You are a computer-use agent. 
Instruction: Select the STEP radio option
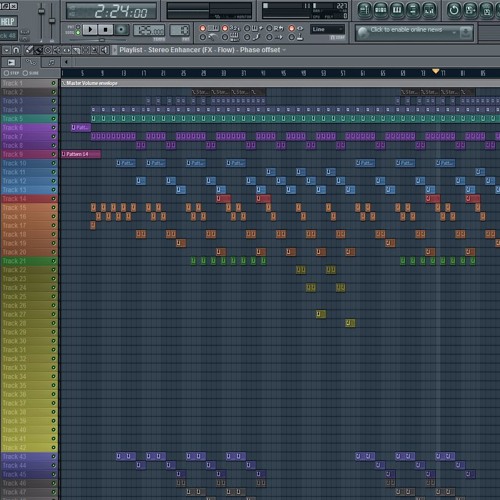pos(6,73)
